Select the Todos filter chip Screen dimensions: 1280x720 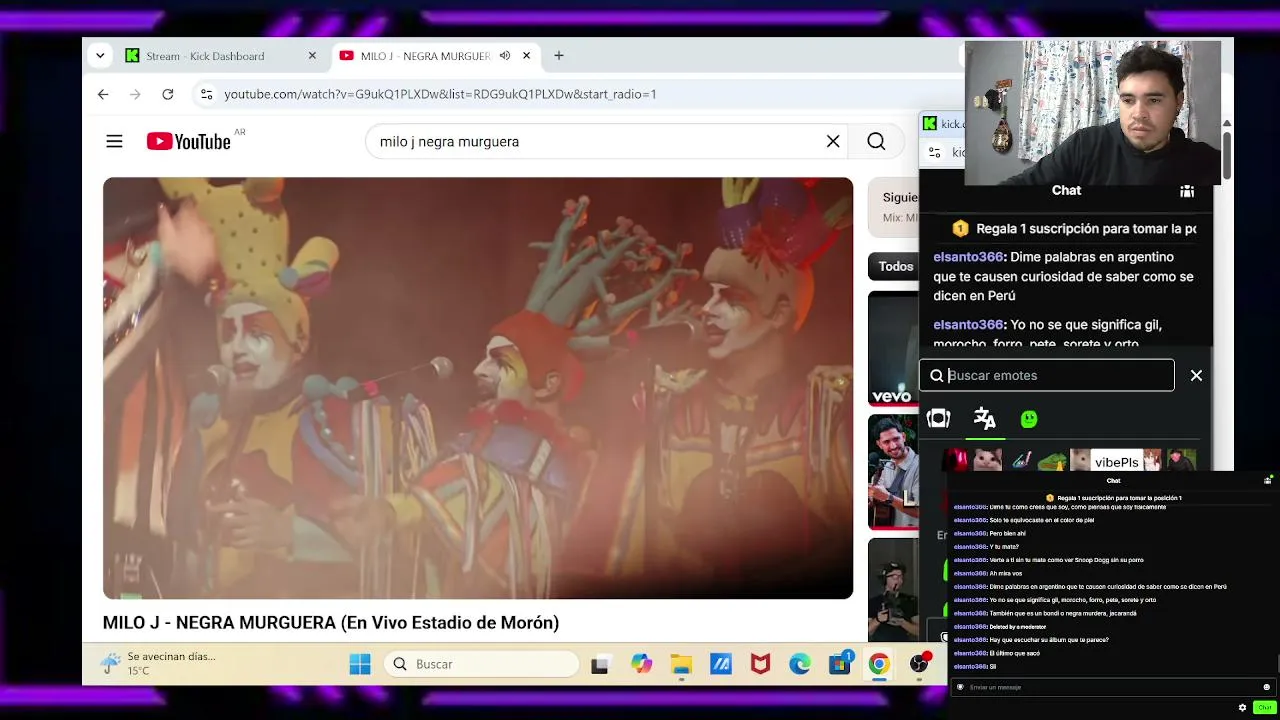click(x=896, y=266)
